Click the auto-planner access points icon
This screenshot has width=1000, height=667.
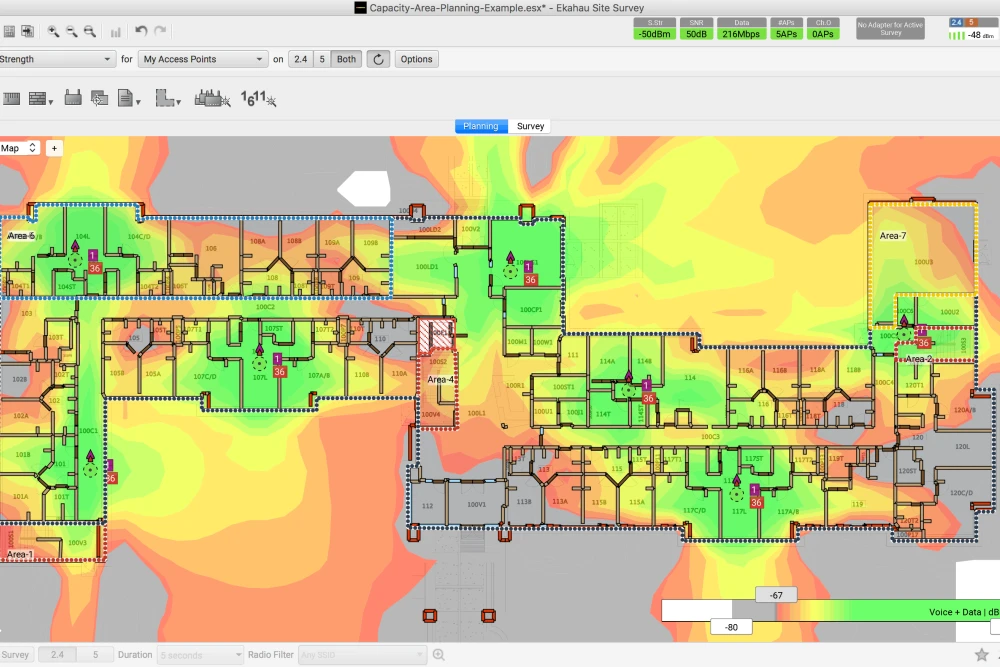pos(214,99)
